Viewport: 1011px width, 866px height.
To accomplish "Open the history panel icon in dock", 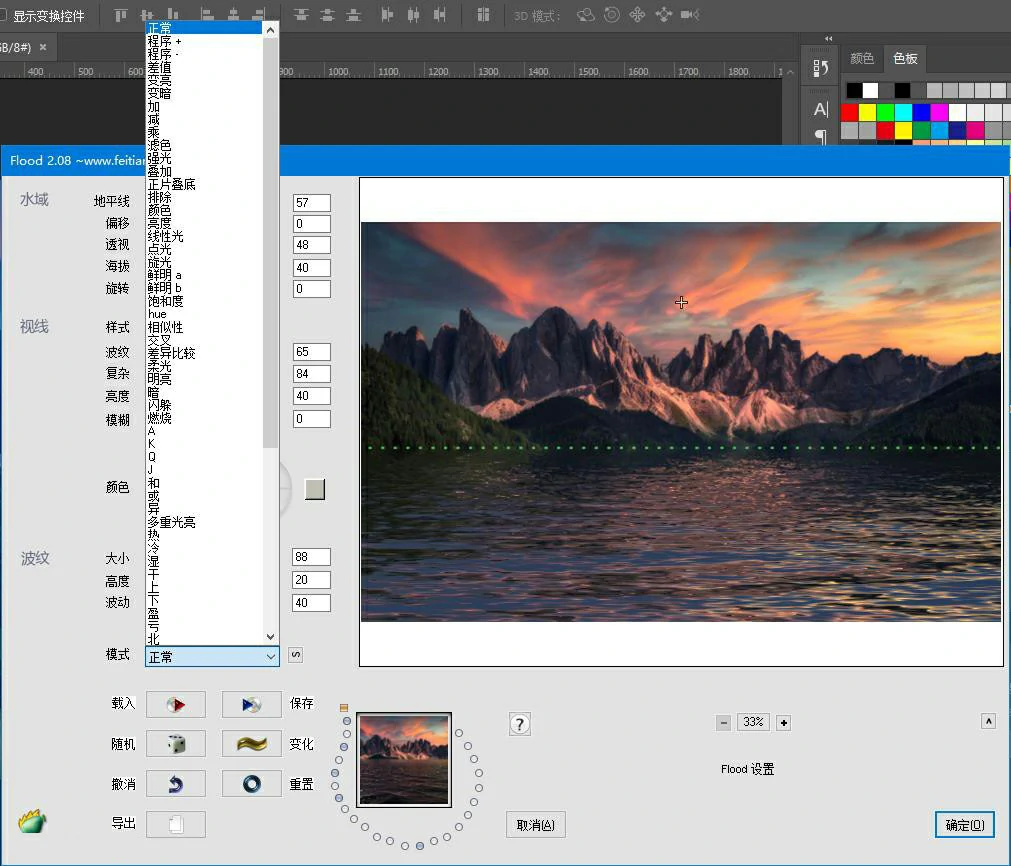I will click(x=820, y=68).
